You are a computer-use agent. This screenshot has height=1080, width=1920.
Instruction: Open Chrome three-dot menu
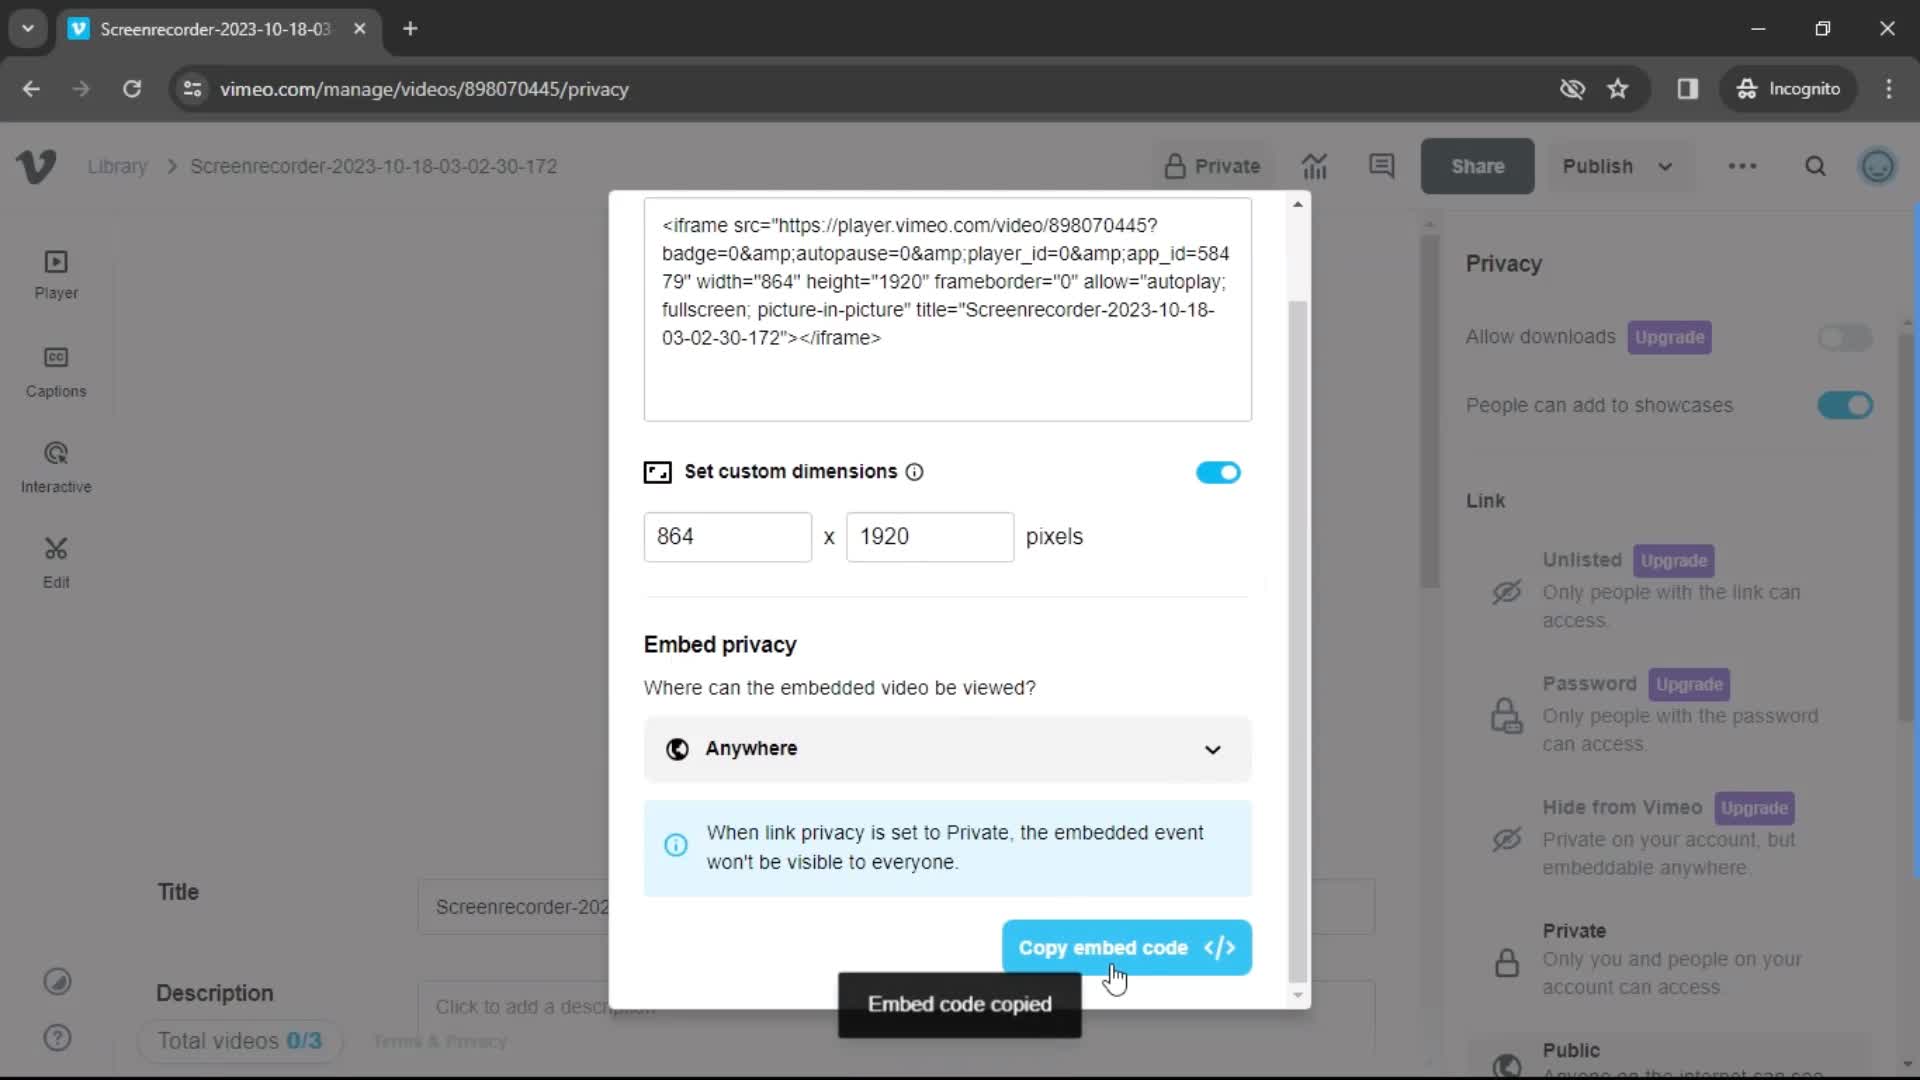pyautogui.click(x=1889, y=89)
